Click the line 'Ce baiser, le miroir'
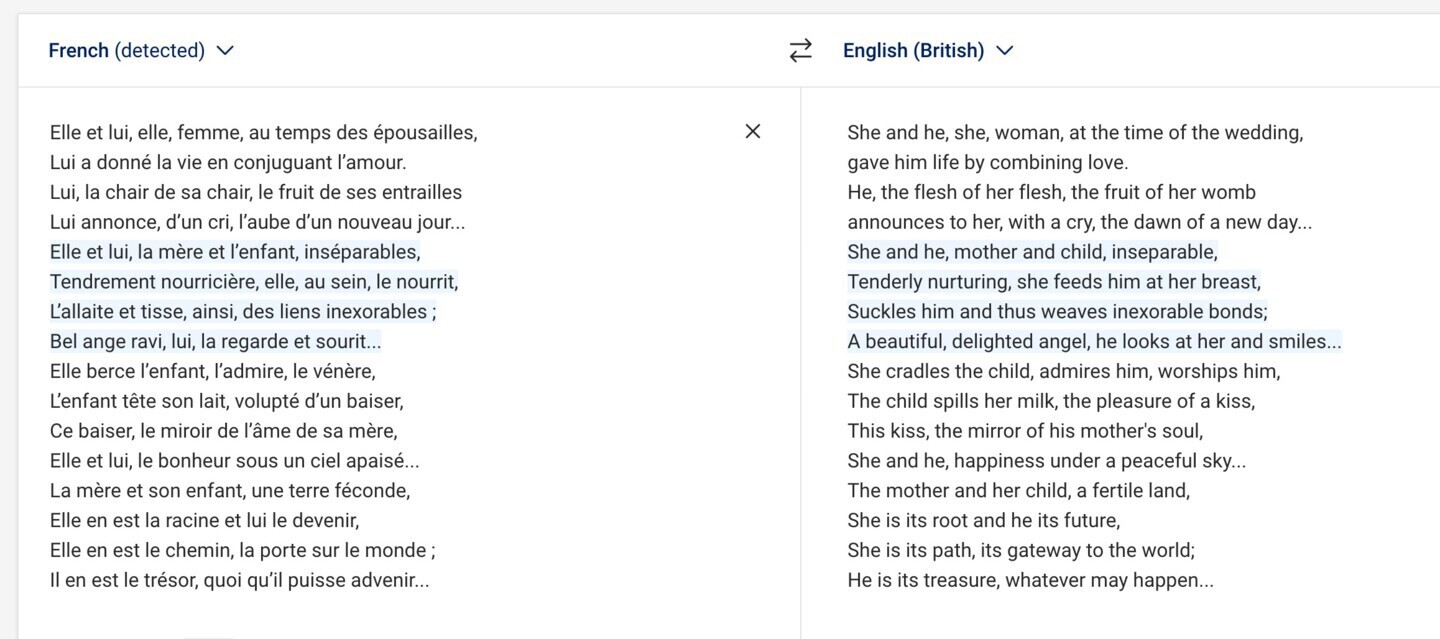This screenshot has height=639, width=1440. (223, 431)
